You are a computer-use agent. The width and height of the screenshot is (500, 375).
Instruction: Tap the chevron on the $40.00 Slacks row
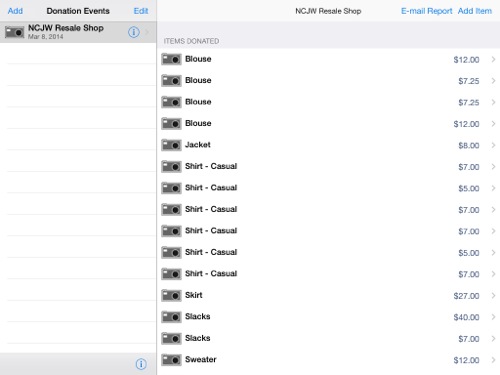493,317
